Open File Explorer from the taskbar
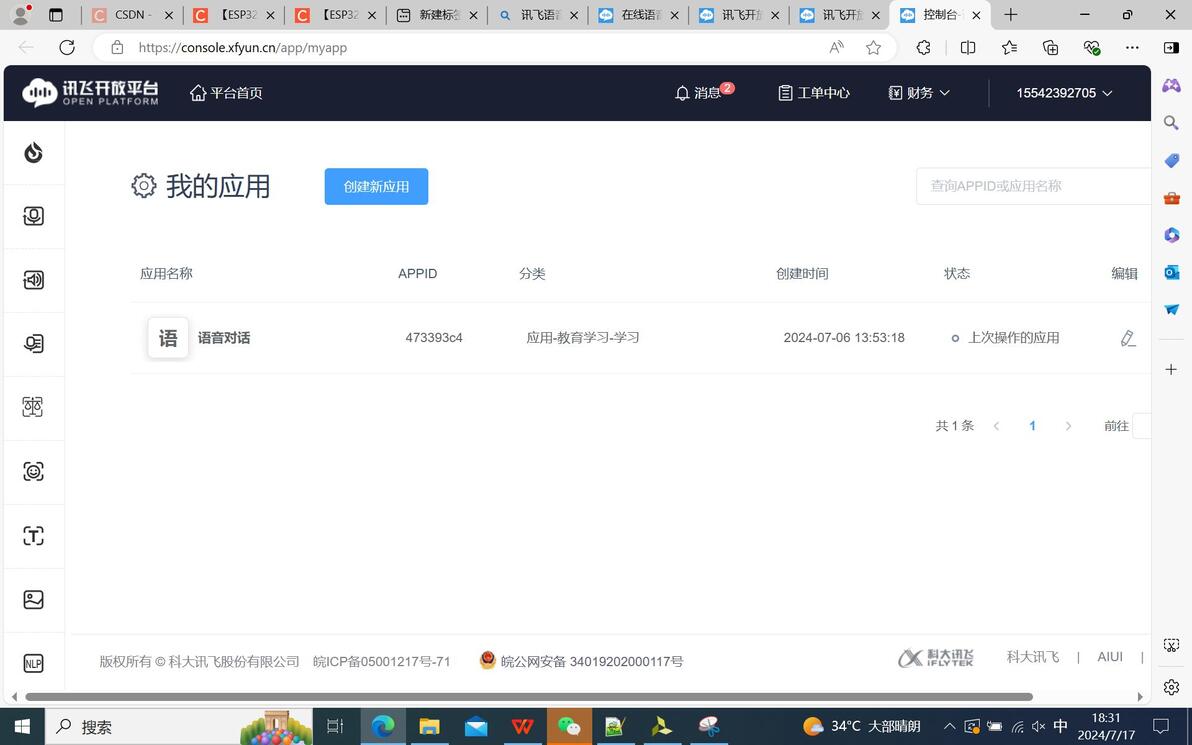Viewport: 1192px width, 745px height. coord(430,727)
